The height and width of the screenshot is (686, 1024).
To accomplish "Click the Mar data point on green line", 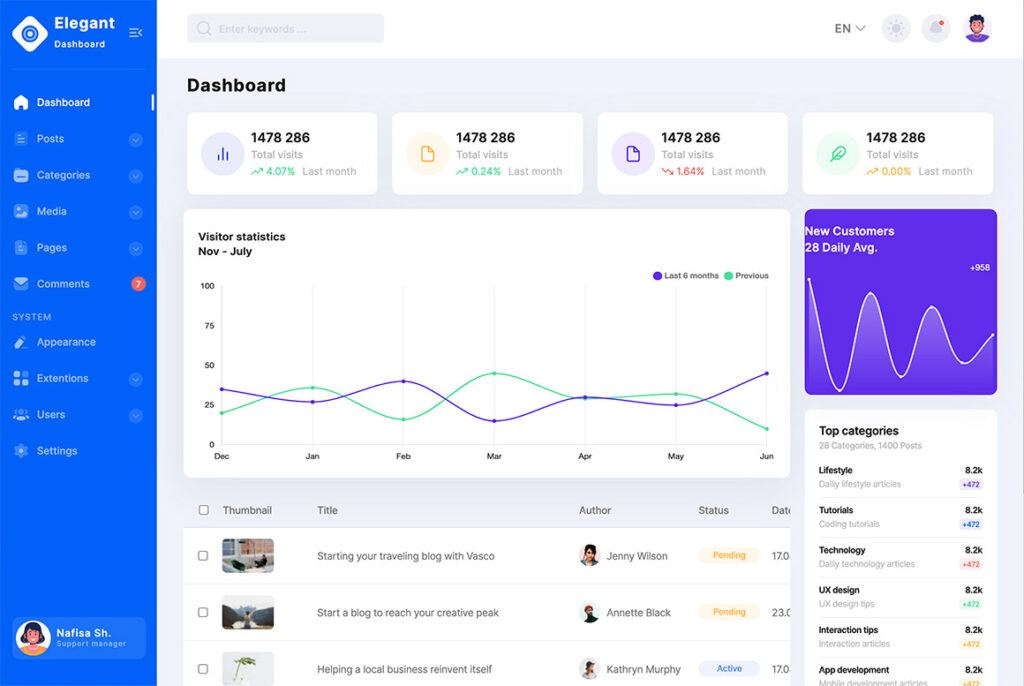I will [x=494, y=373].
